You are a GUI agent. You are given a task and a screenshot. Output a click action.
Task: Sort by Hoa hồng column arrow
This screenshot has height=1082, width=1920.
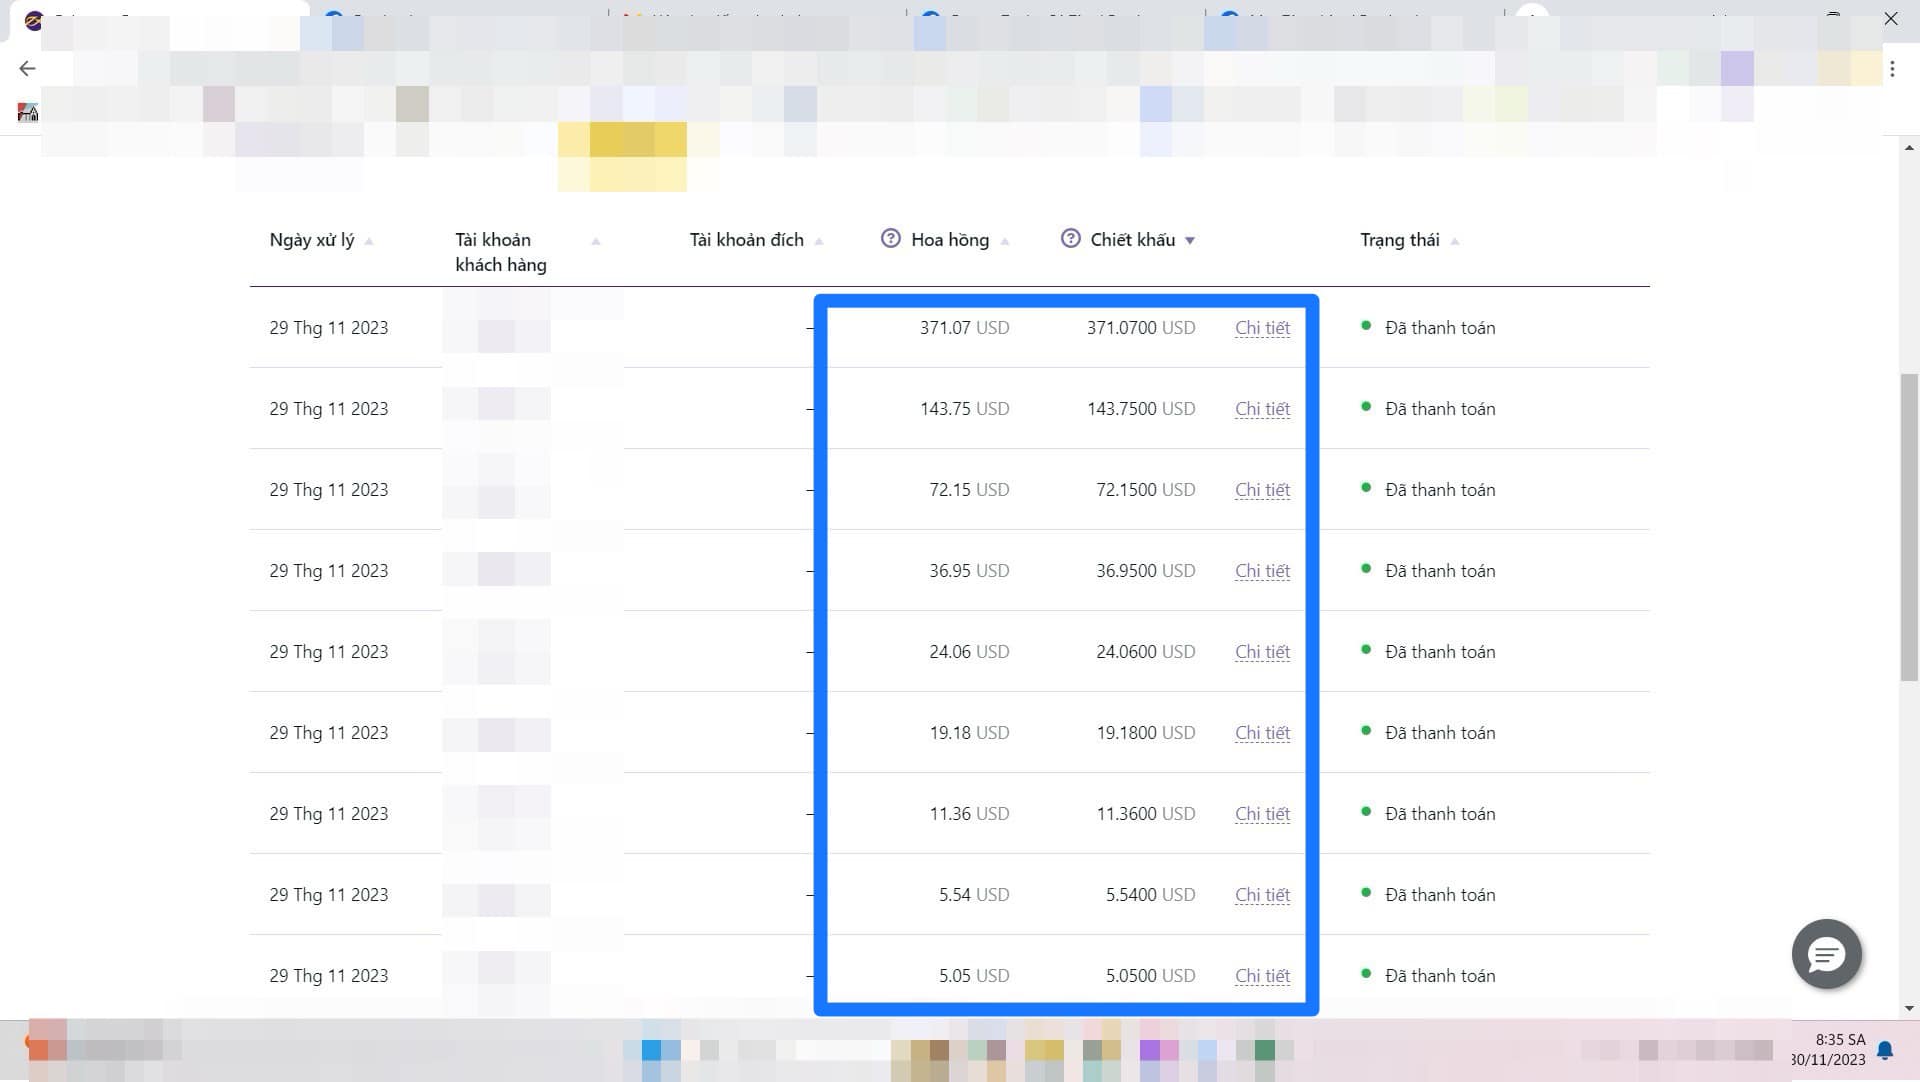click(x=1005, y=241)
